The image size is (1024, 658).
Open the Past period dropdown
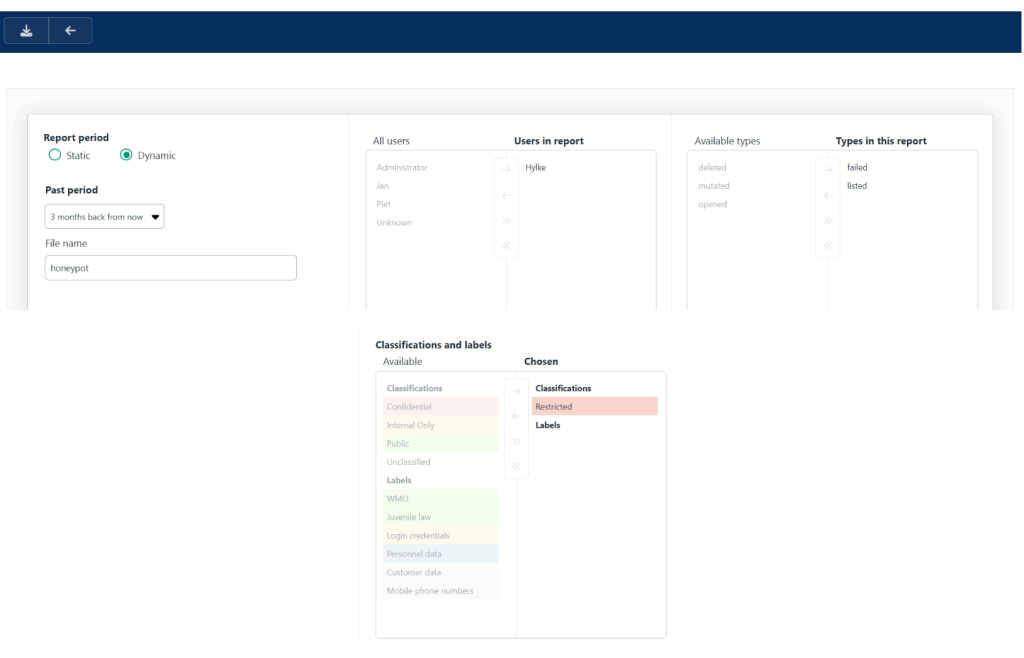pos(104,217)
